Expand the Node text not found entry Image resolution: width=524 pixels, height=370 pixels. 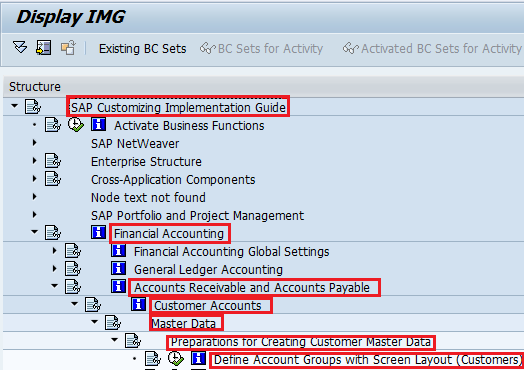34,197
